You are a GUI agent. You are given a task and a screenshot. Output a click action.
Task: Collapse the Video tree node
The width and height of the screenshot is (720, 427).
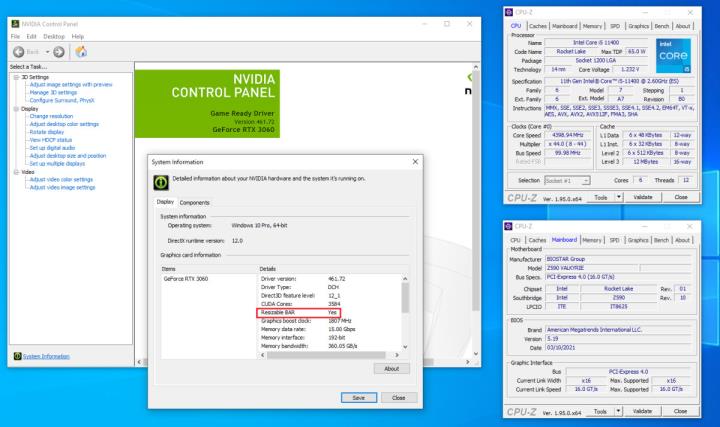tap(16, 172)
